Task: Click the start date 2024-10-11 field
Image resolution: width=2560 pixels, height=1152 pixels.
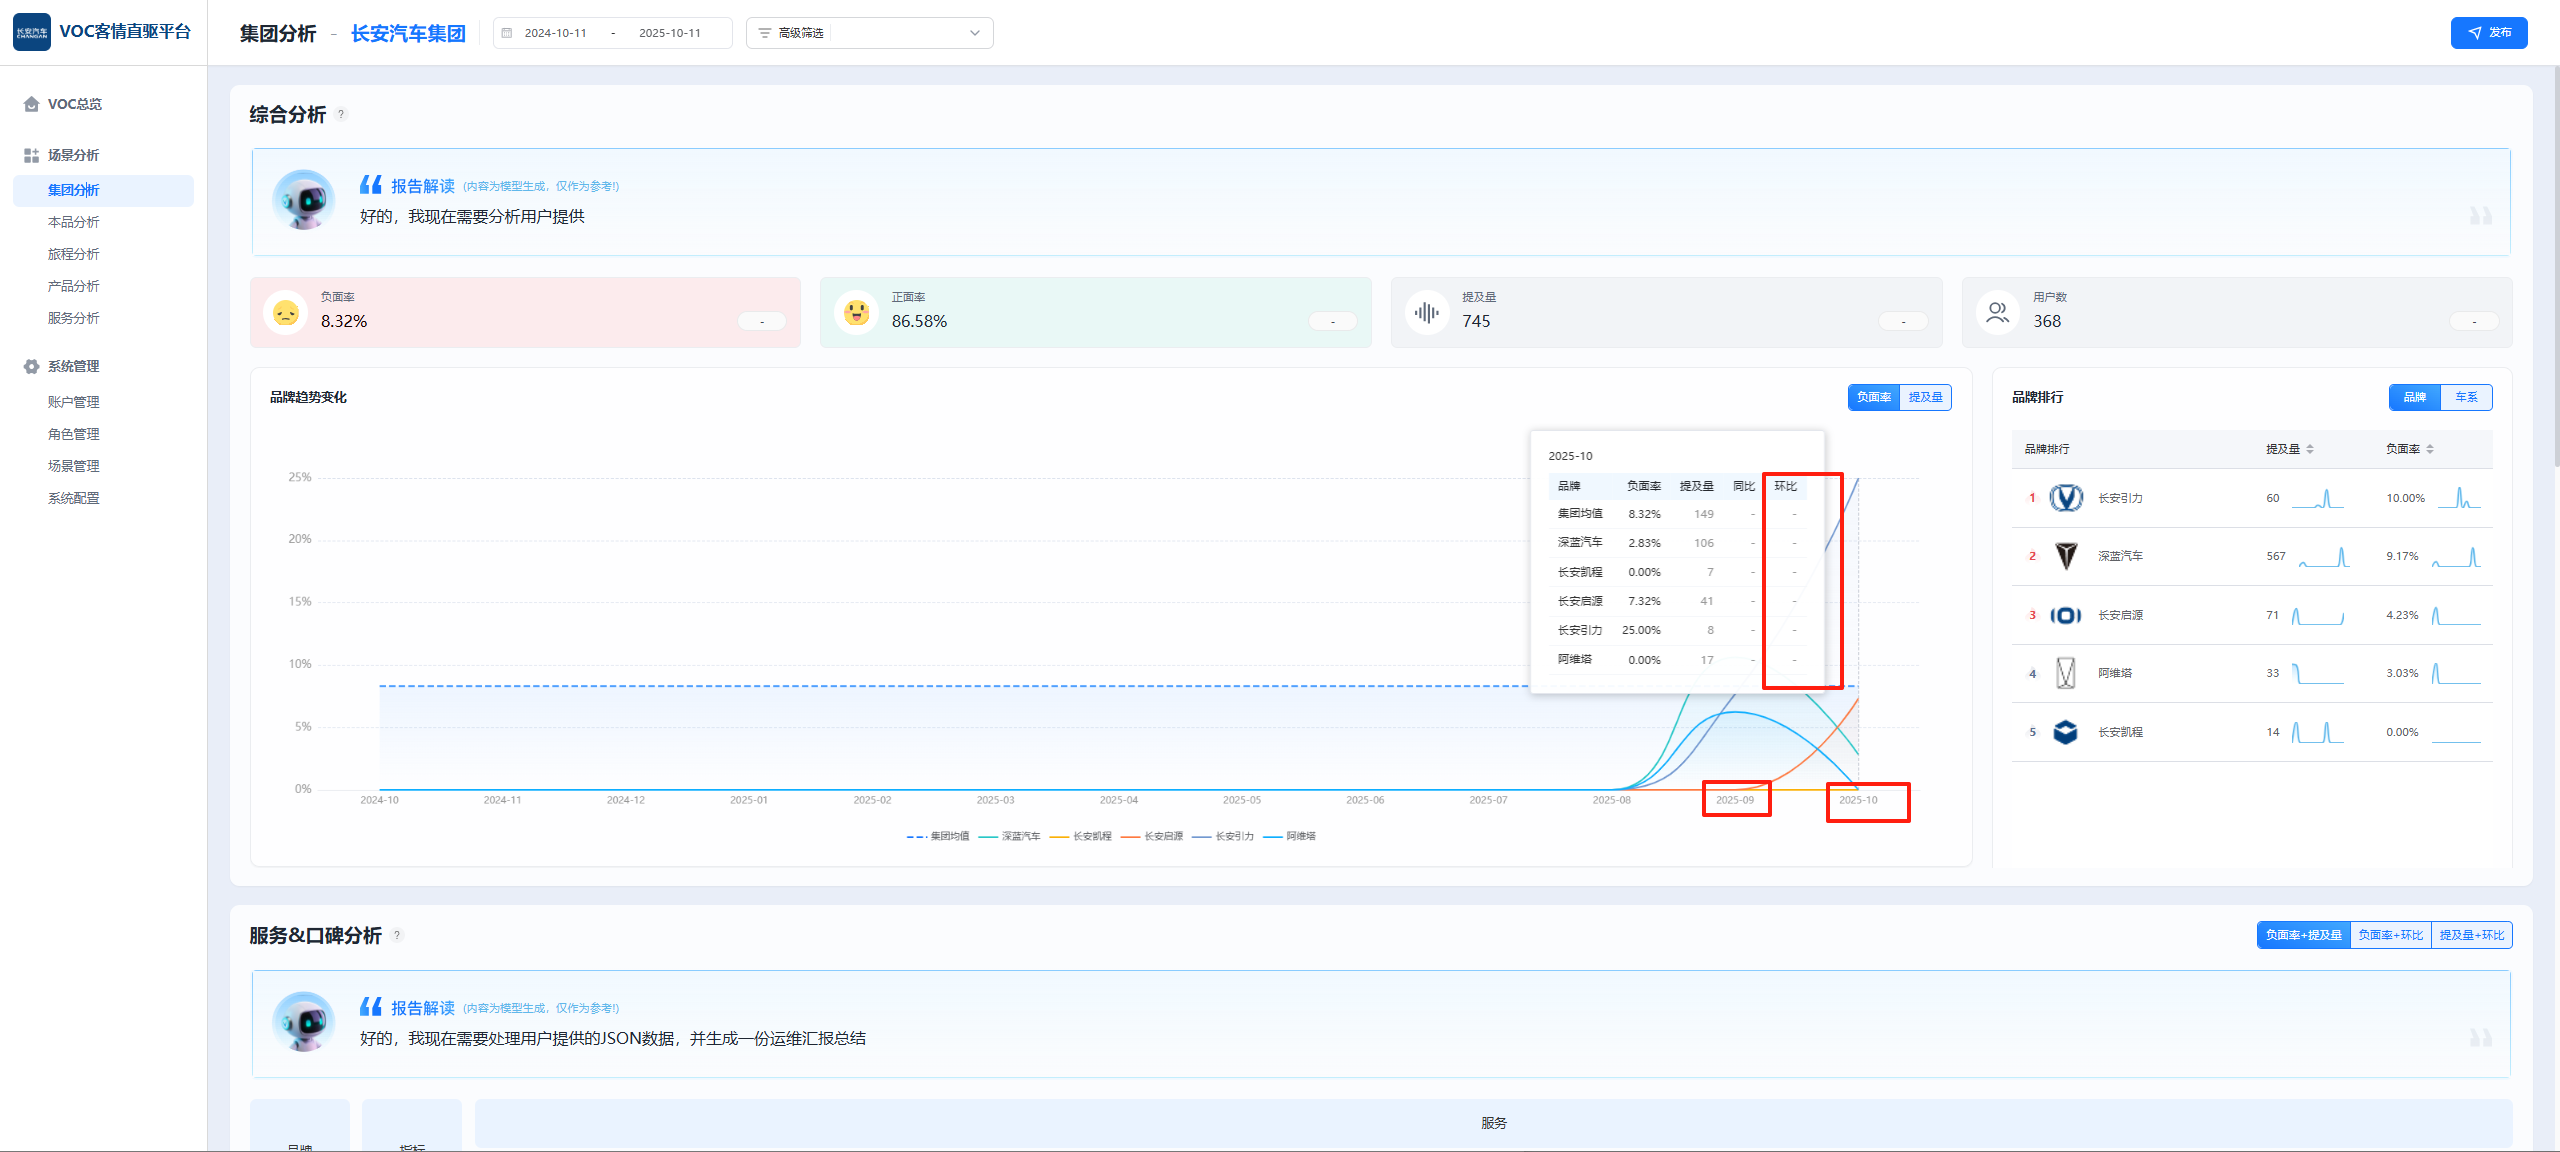Action: tap(556, 33)
